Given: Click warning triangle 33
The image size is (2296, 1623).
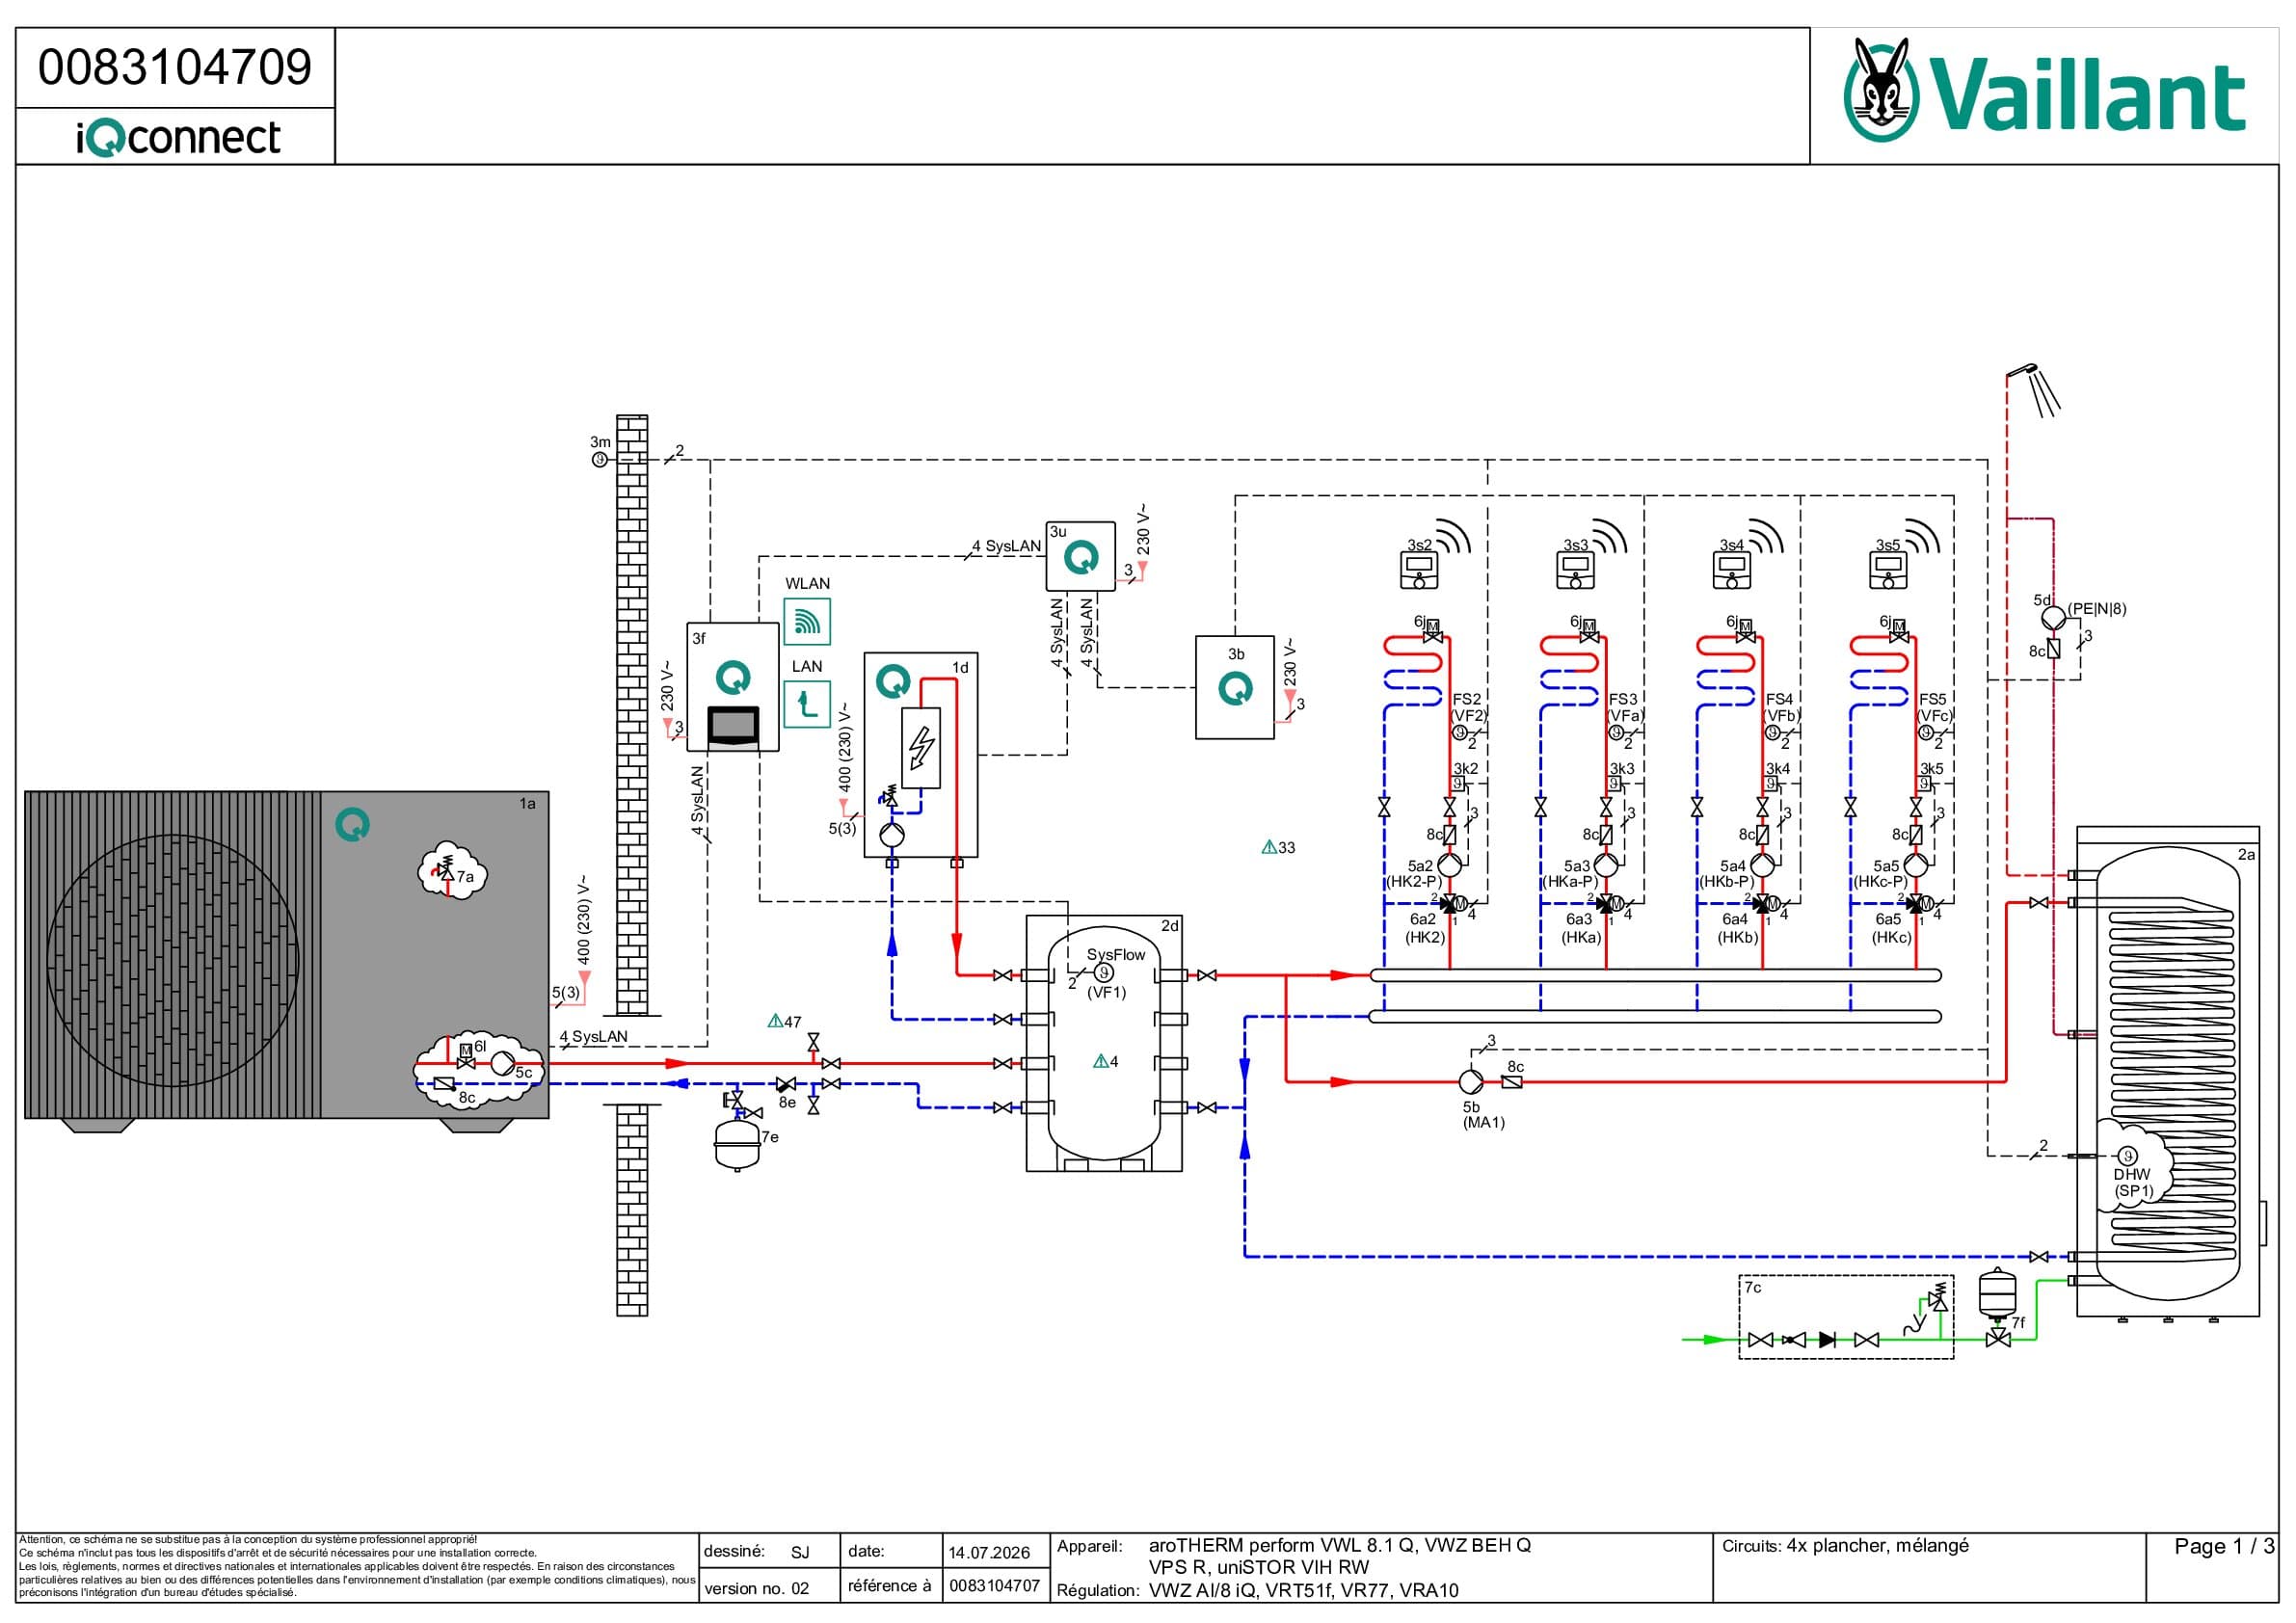Looking at the screenshot, I should coord(1278,847).
